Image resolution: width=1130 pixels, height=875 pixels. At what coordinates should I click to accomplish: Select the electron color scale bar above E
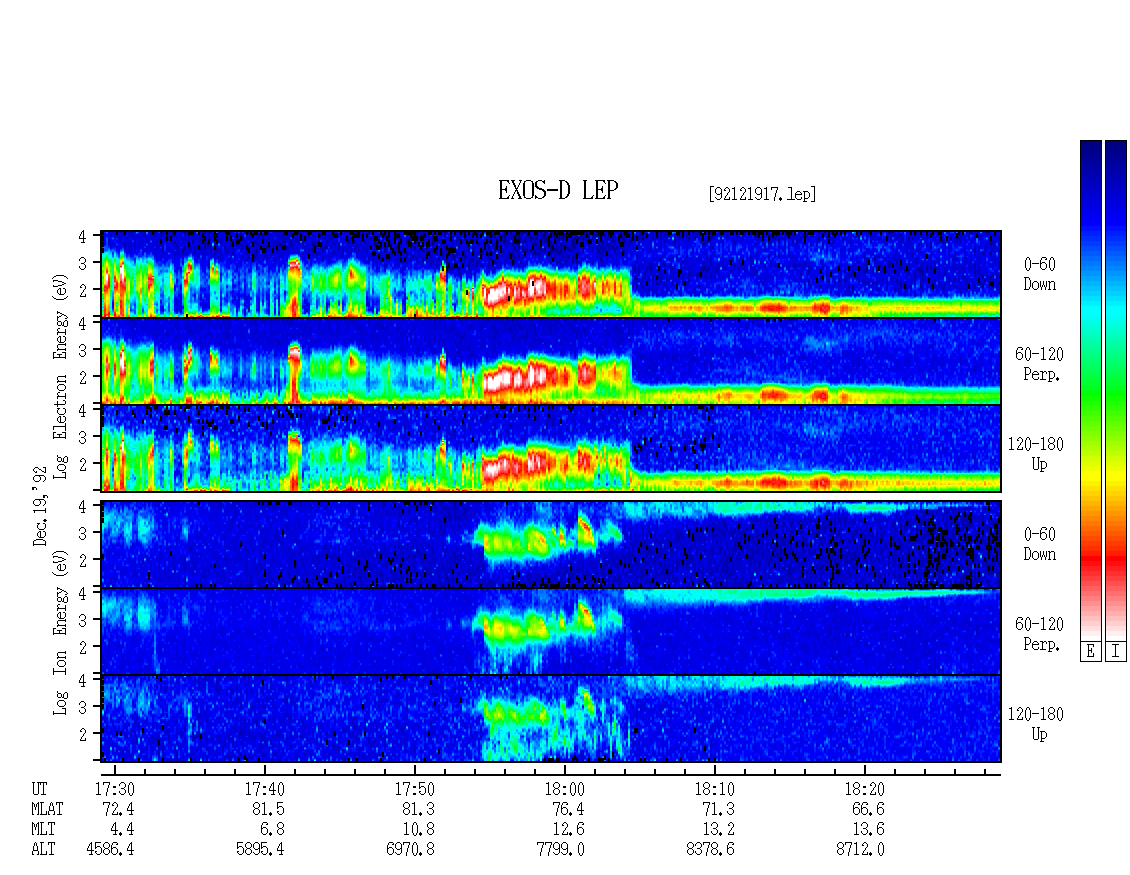point(1090,390)
